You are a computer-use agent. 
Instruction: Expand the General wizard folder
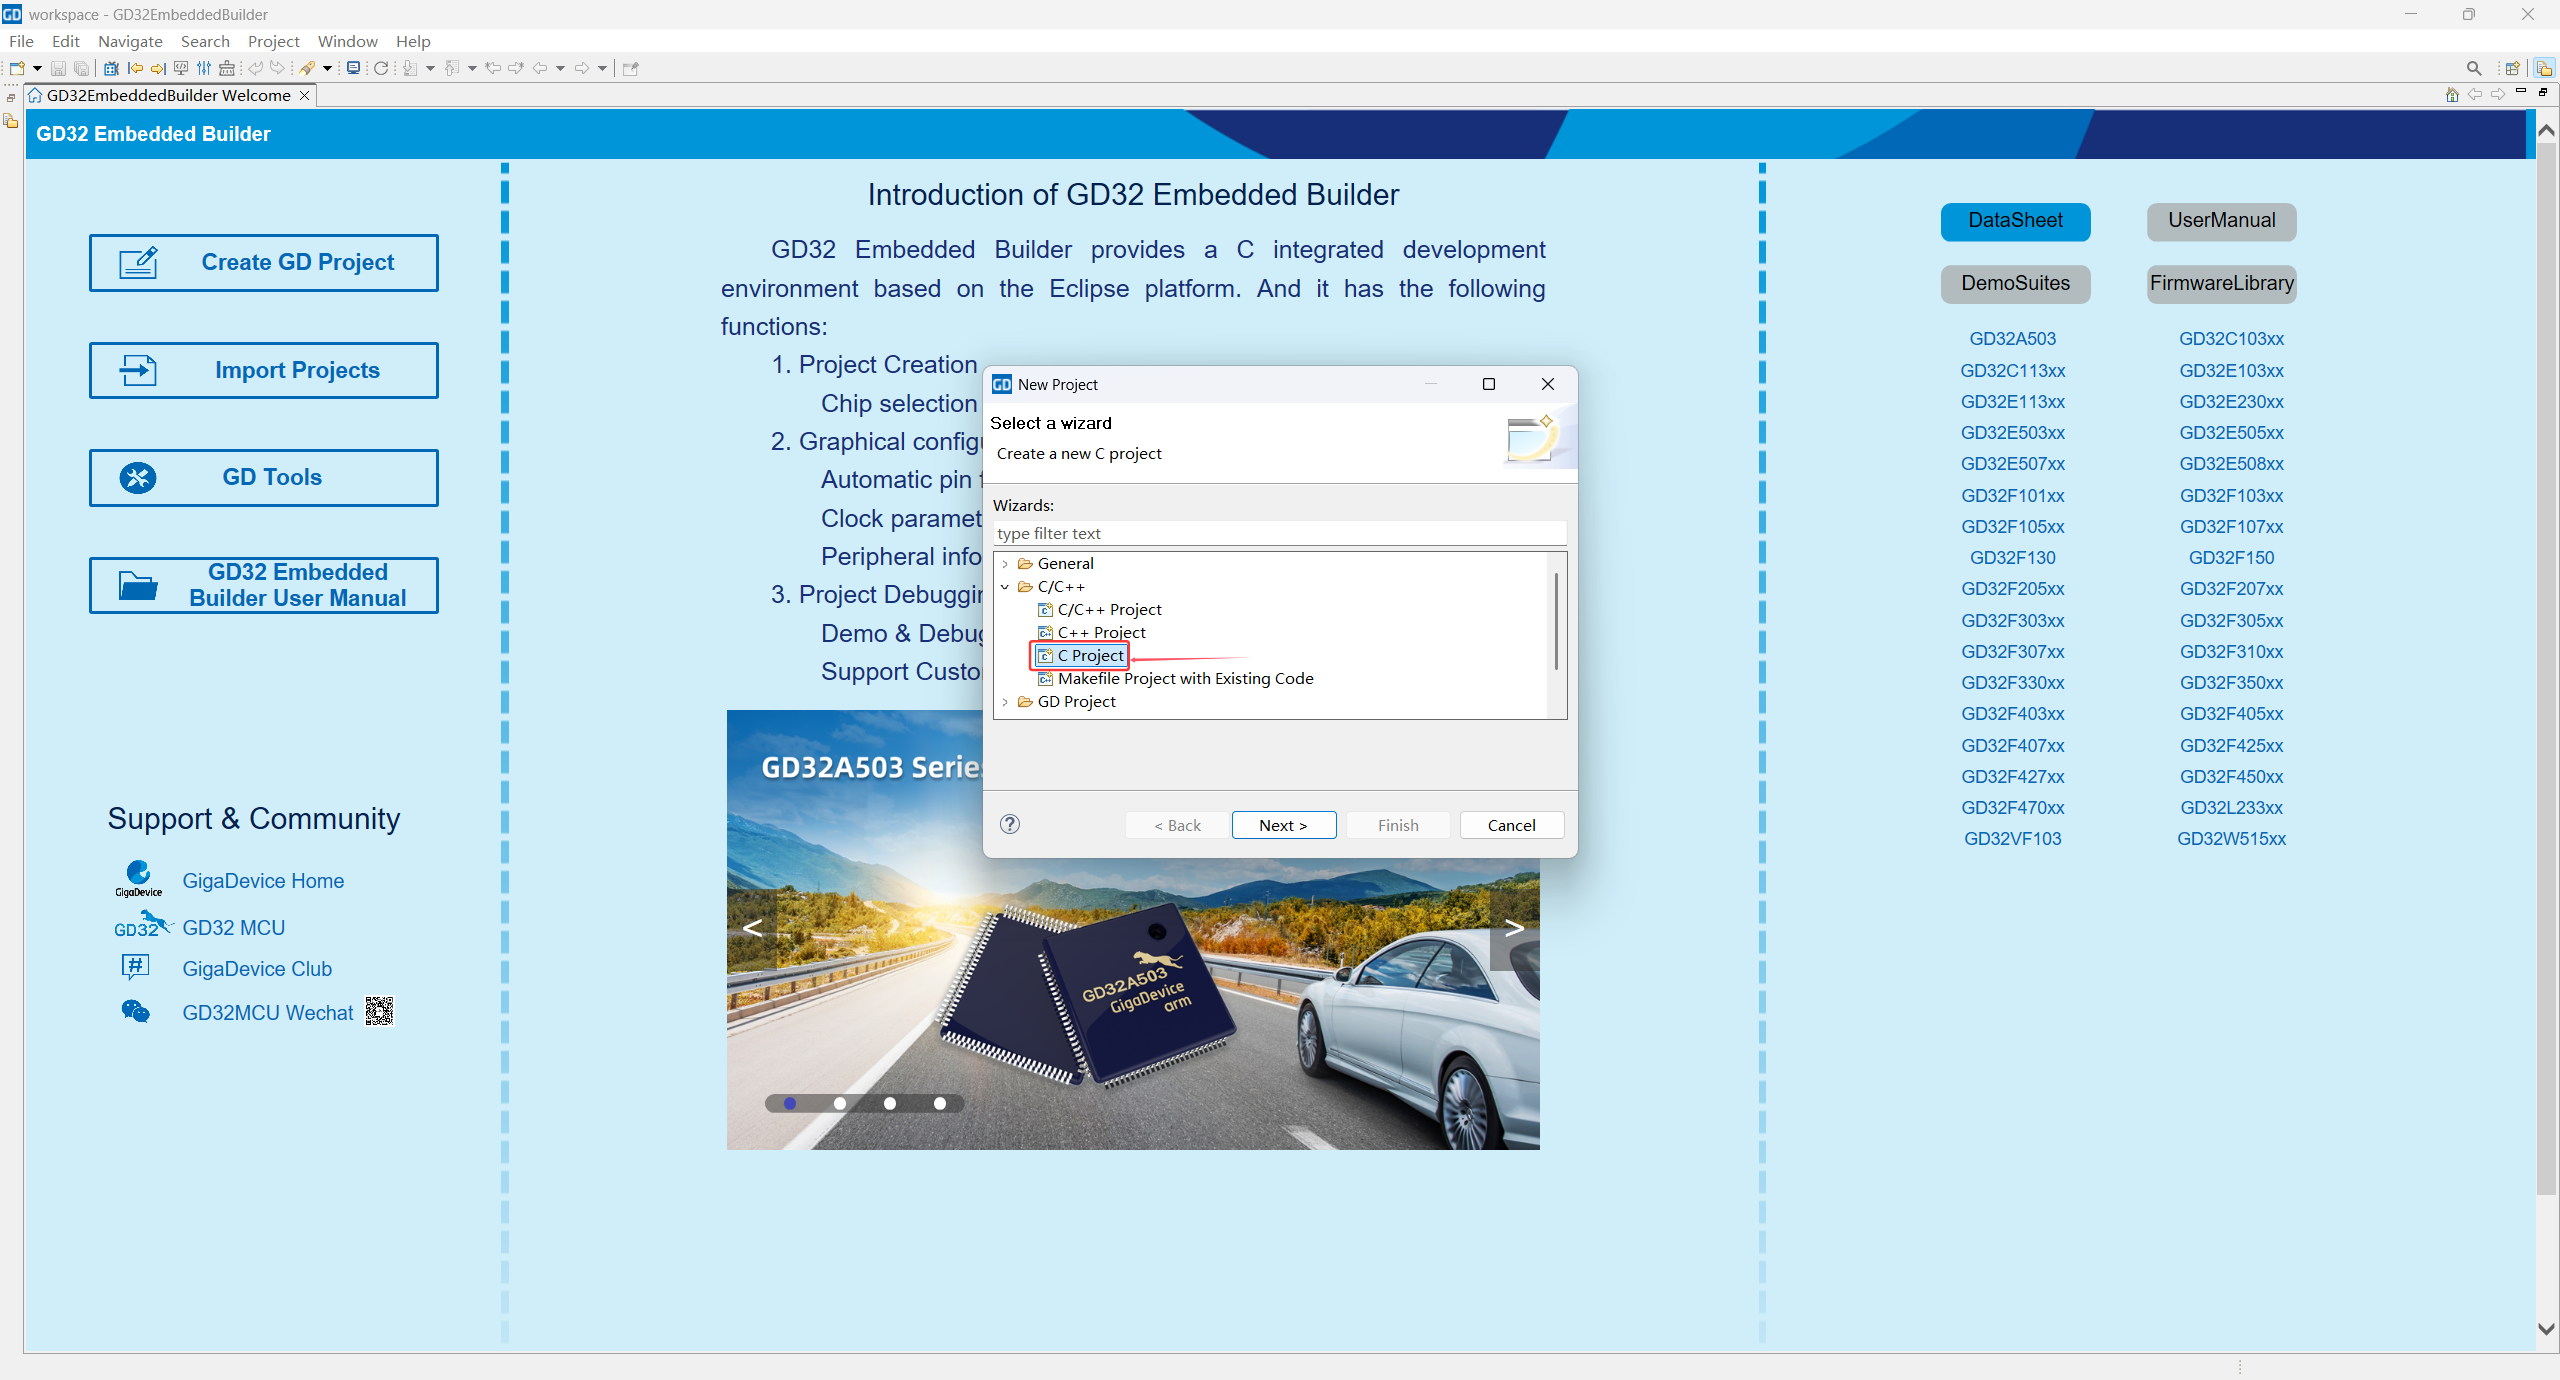(1005, 564)
